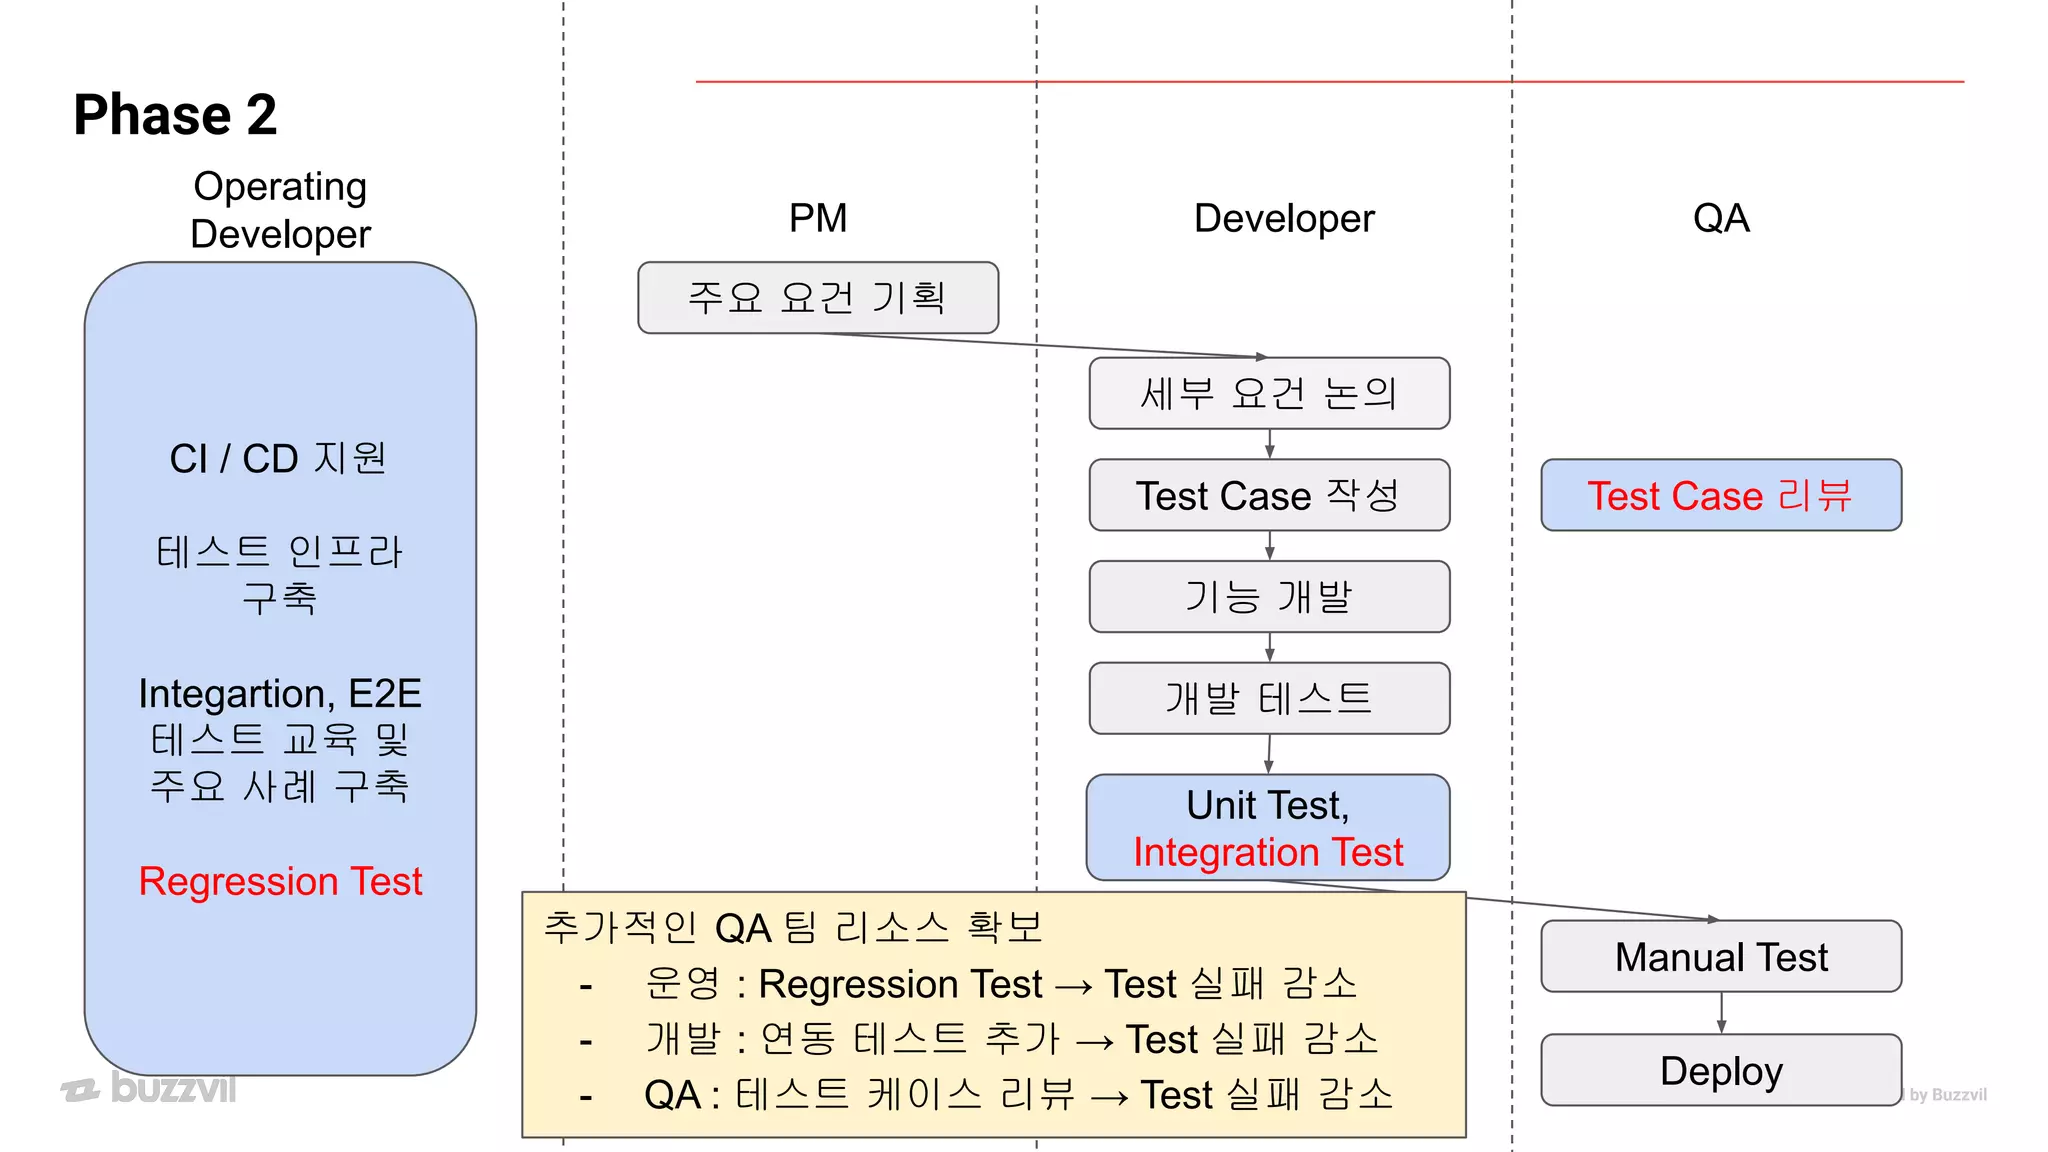
Task: Select the '세부 요건 논의' box
Action: [x=1269, y=393]
